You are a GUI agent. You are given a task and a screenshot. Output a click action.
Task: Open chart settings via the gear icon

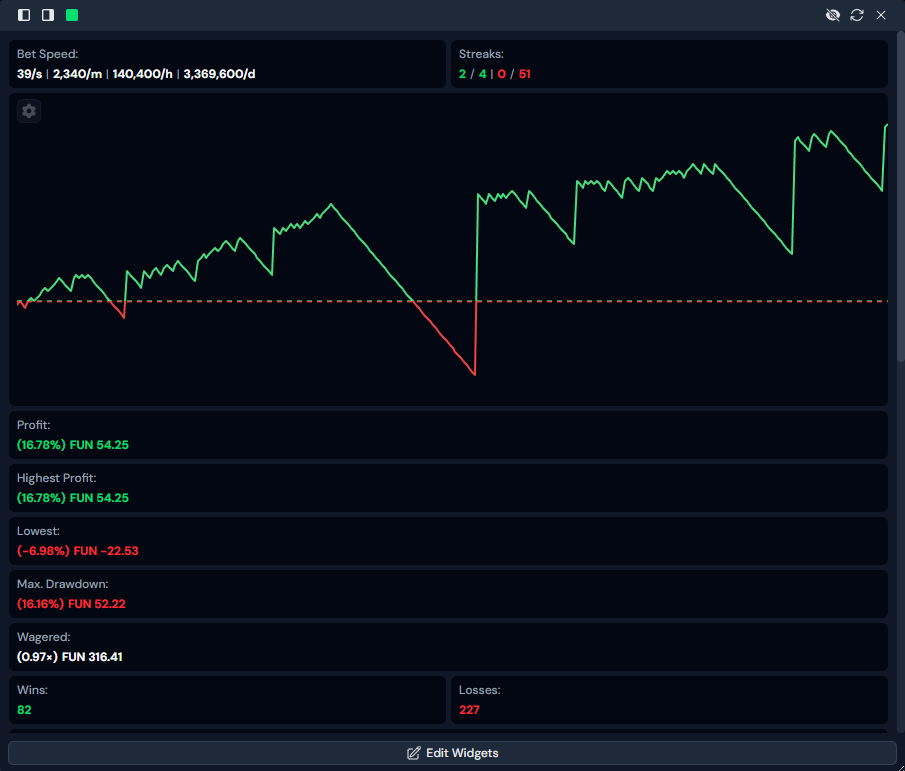29,111
